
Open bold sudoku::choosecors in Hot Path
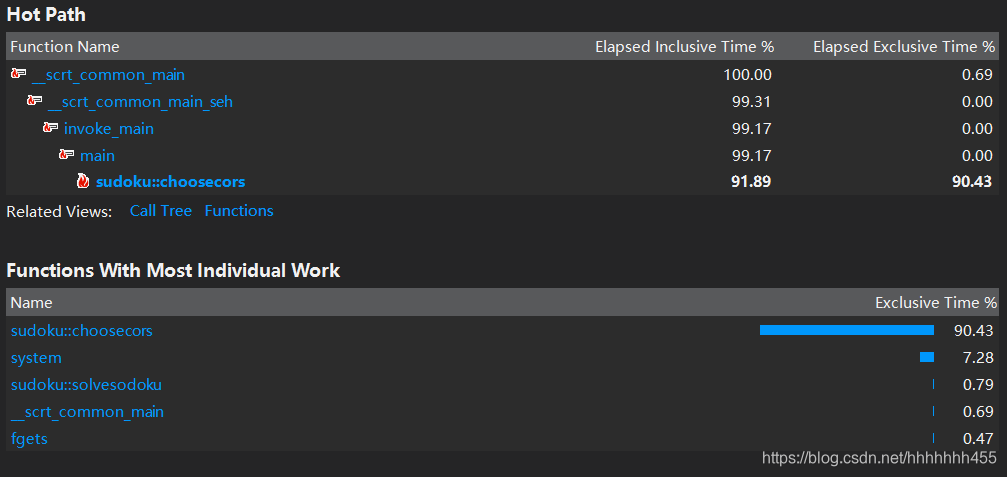[x=171, y=182]
